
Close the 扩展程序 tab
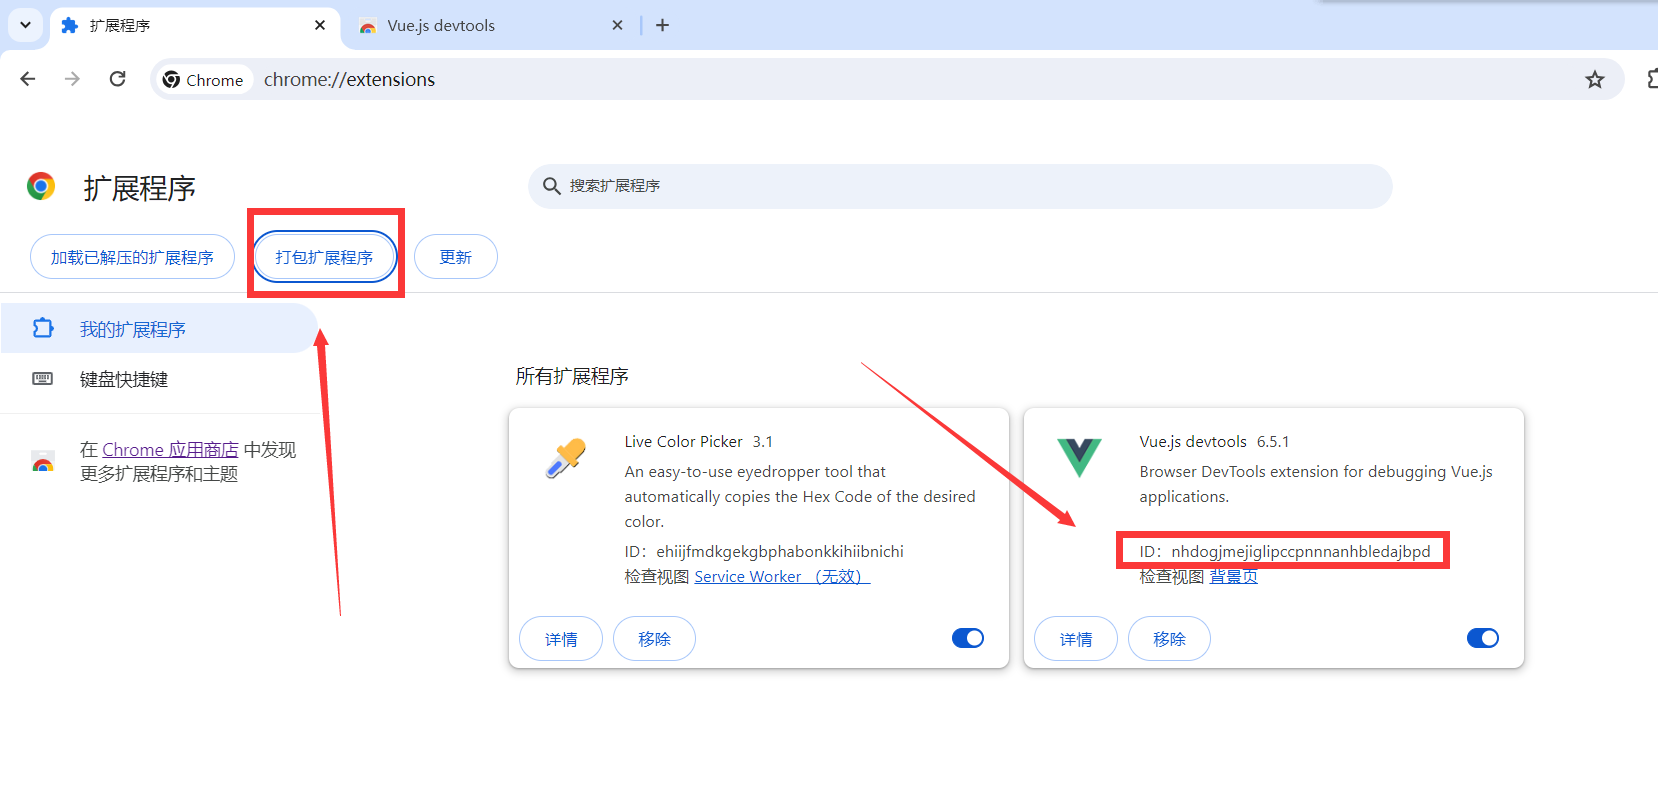(320, 25)
